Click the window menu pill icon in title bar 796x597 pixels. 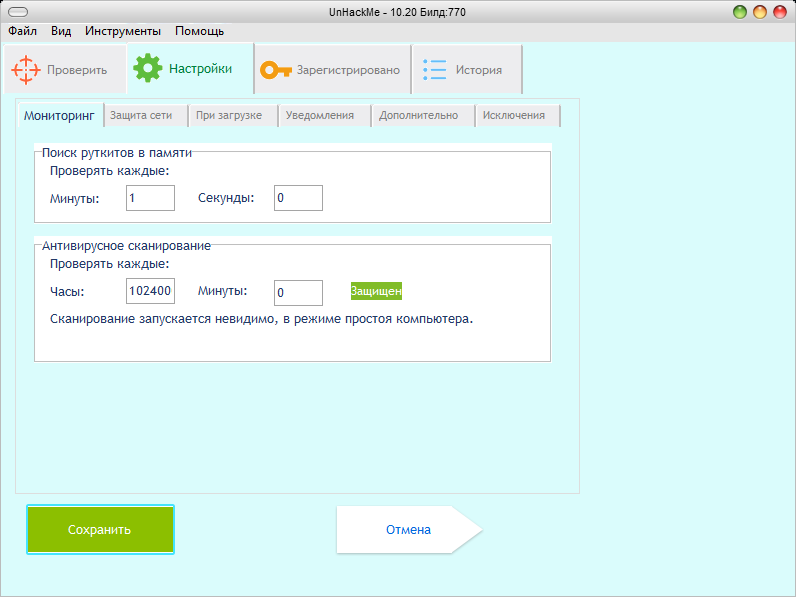coord(18,12)
